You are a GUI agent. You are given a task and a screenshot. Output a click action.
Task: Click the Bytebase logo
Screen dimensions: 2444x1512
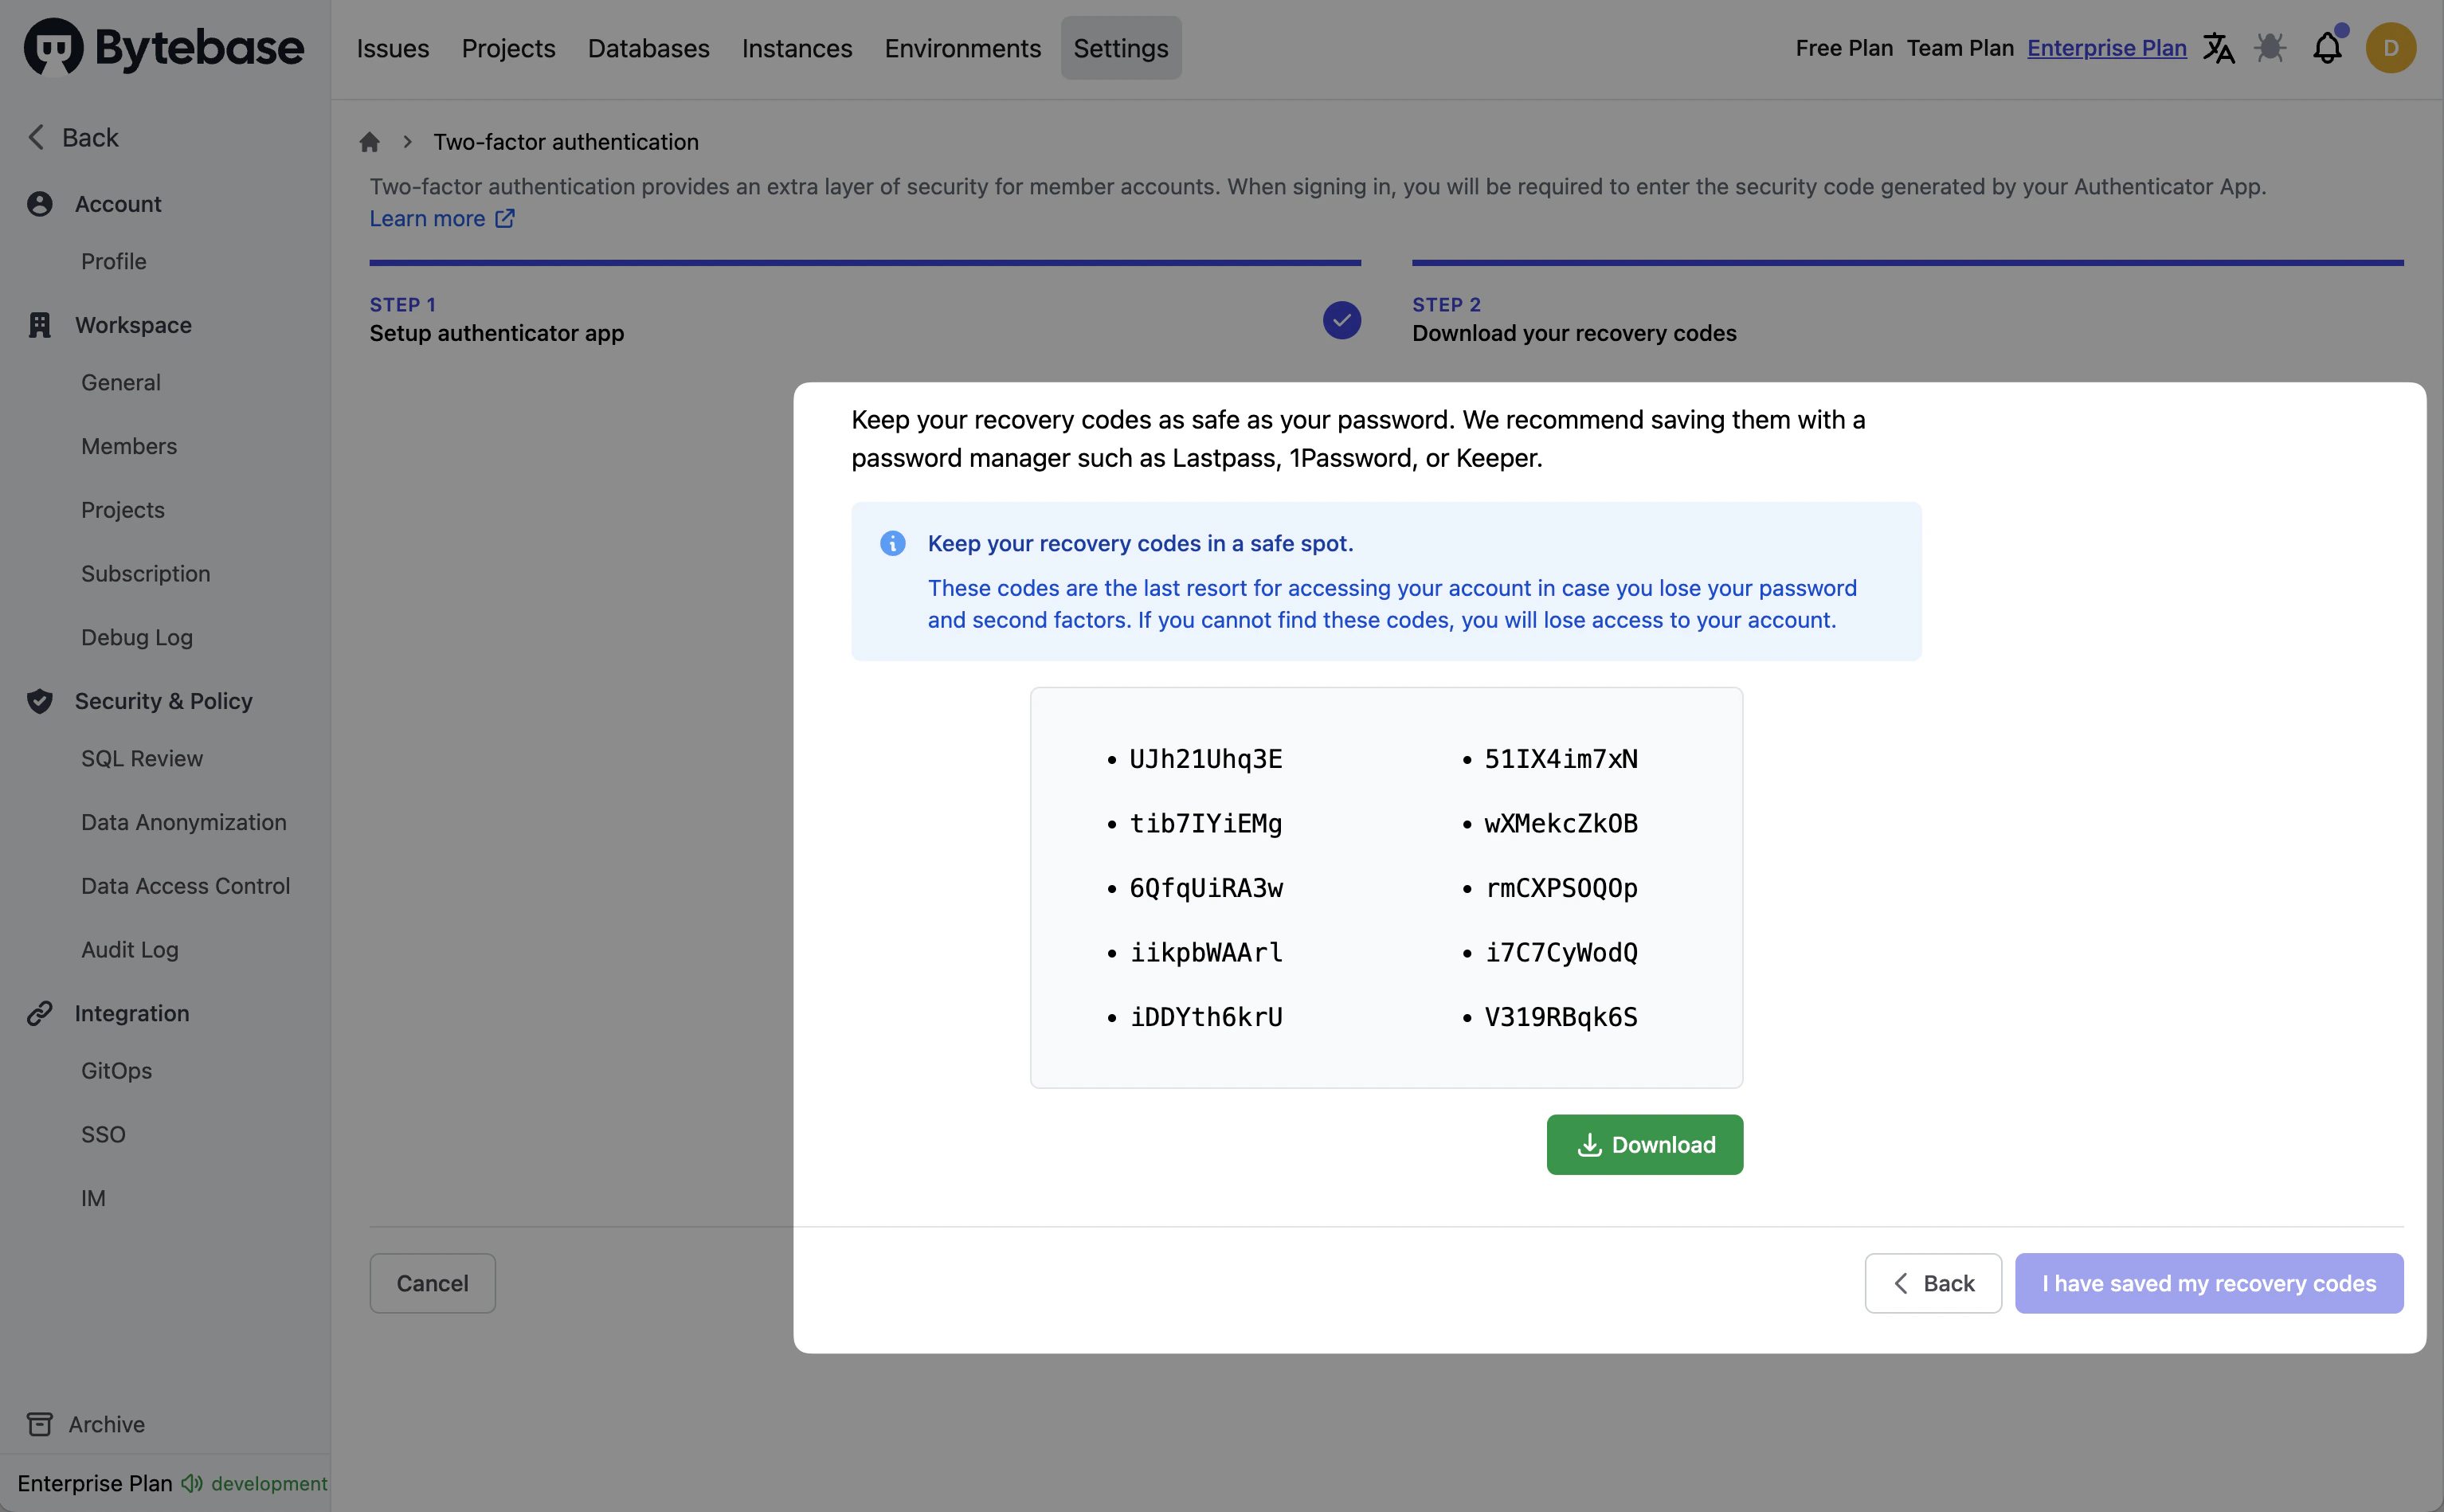(163, 47)
